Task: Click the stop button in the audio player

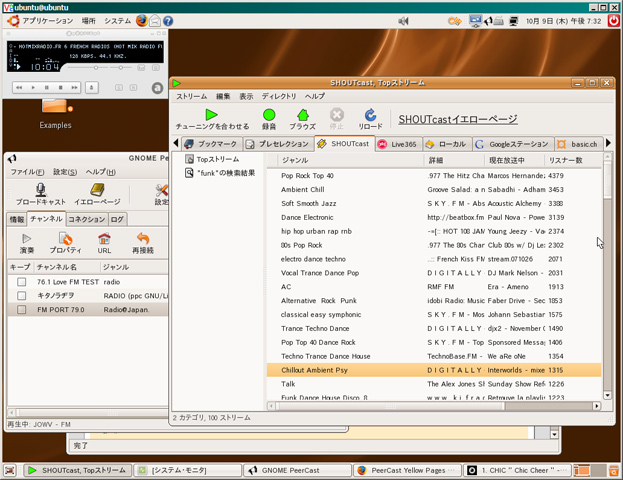Action: (60, 87)
